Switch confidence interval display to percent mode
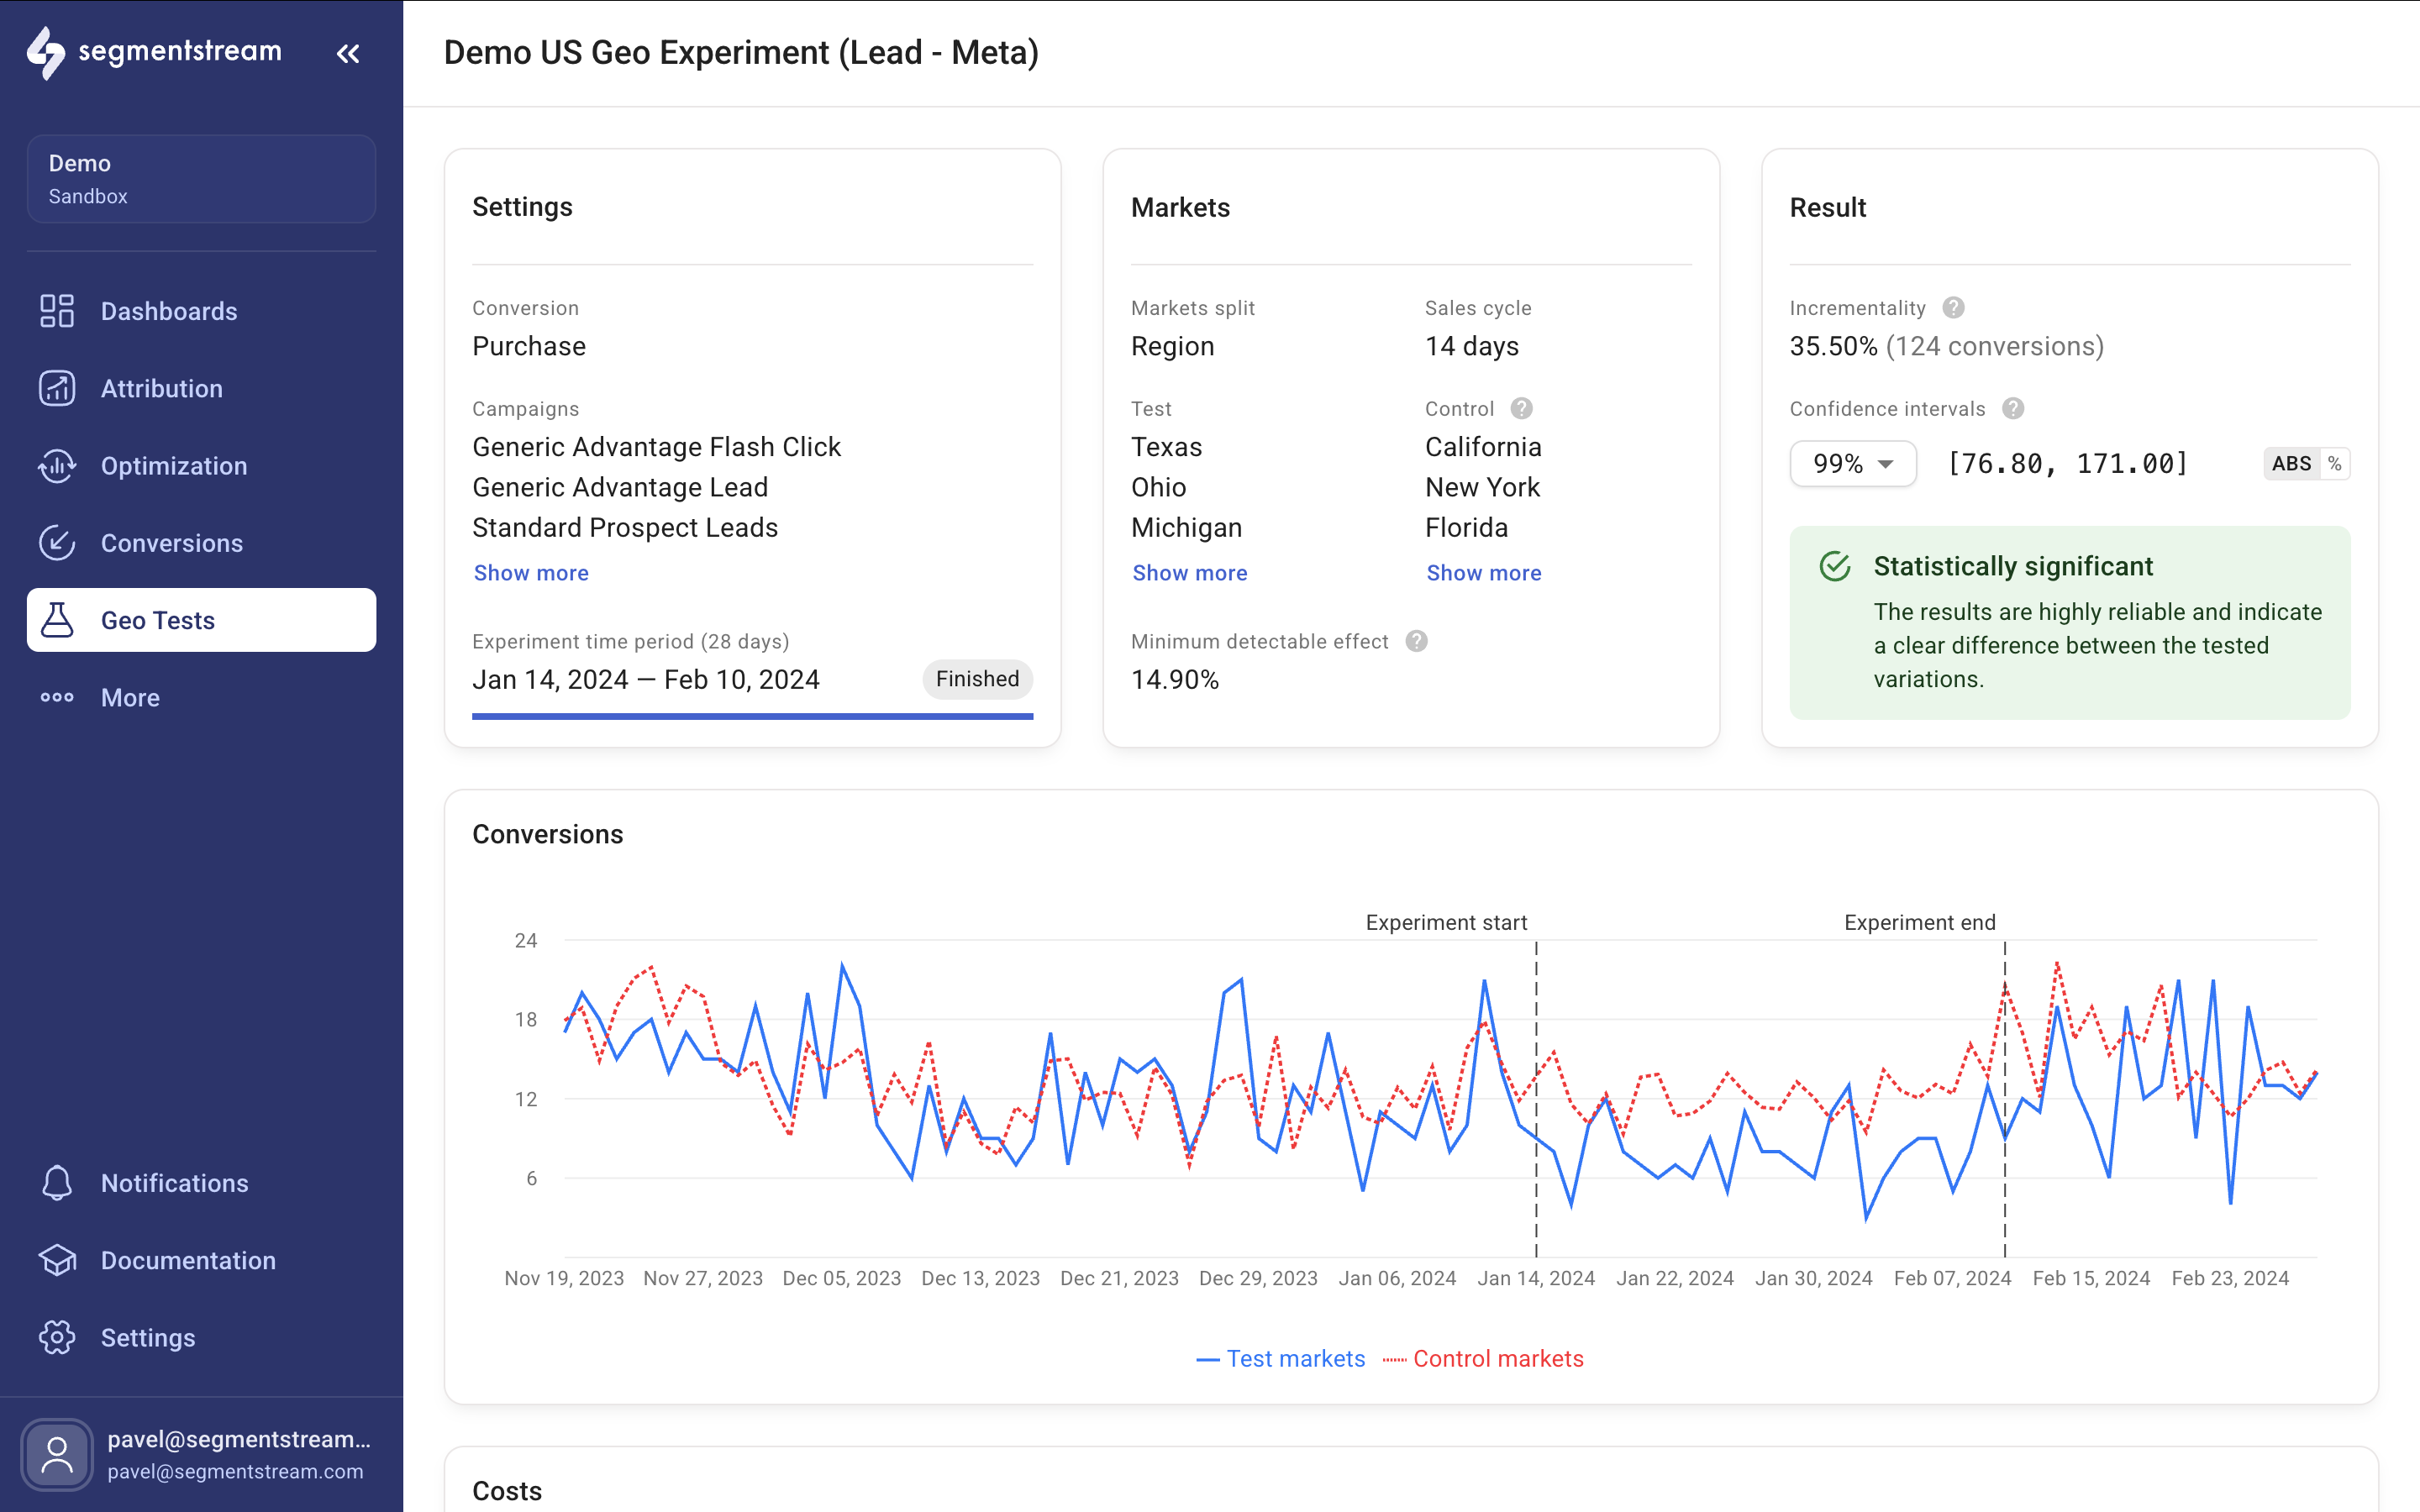Viewport: 2420px width, 1512px height. point(2334,463)
